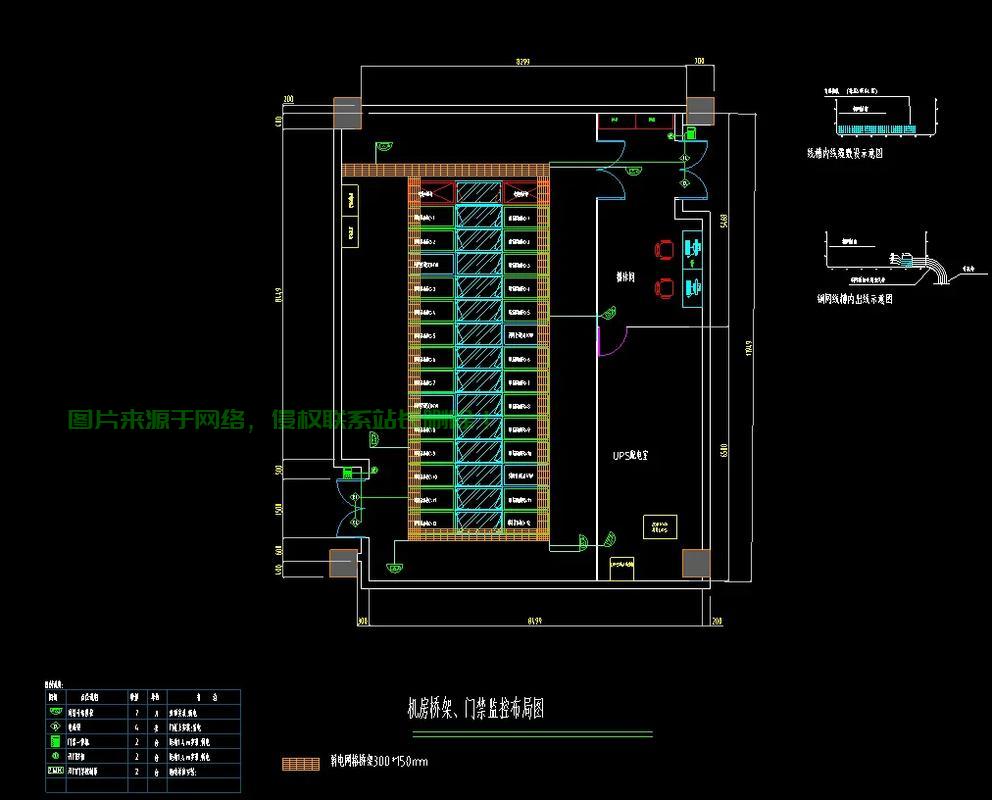This screenshot has height=800, width=992.
Task: Select the gray column at the bottom-right corner
Action: (x=696, y=563)
